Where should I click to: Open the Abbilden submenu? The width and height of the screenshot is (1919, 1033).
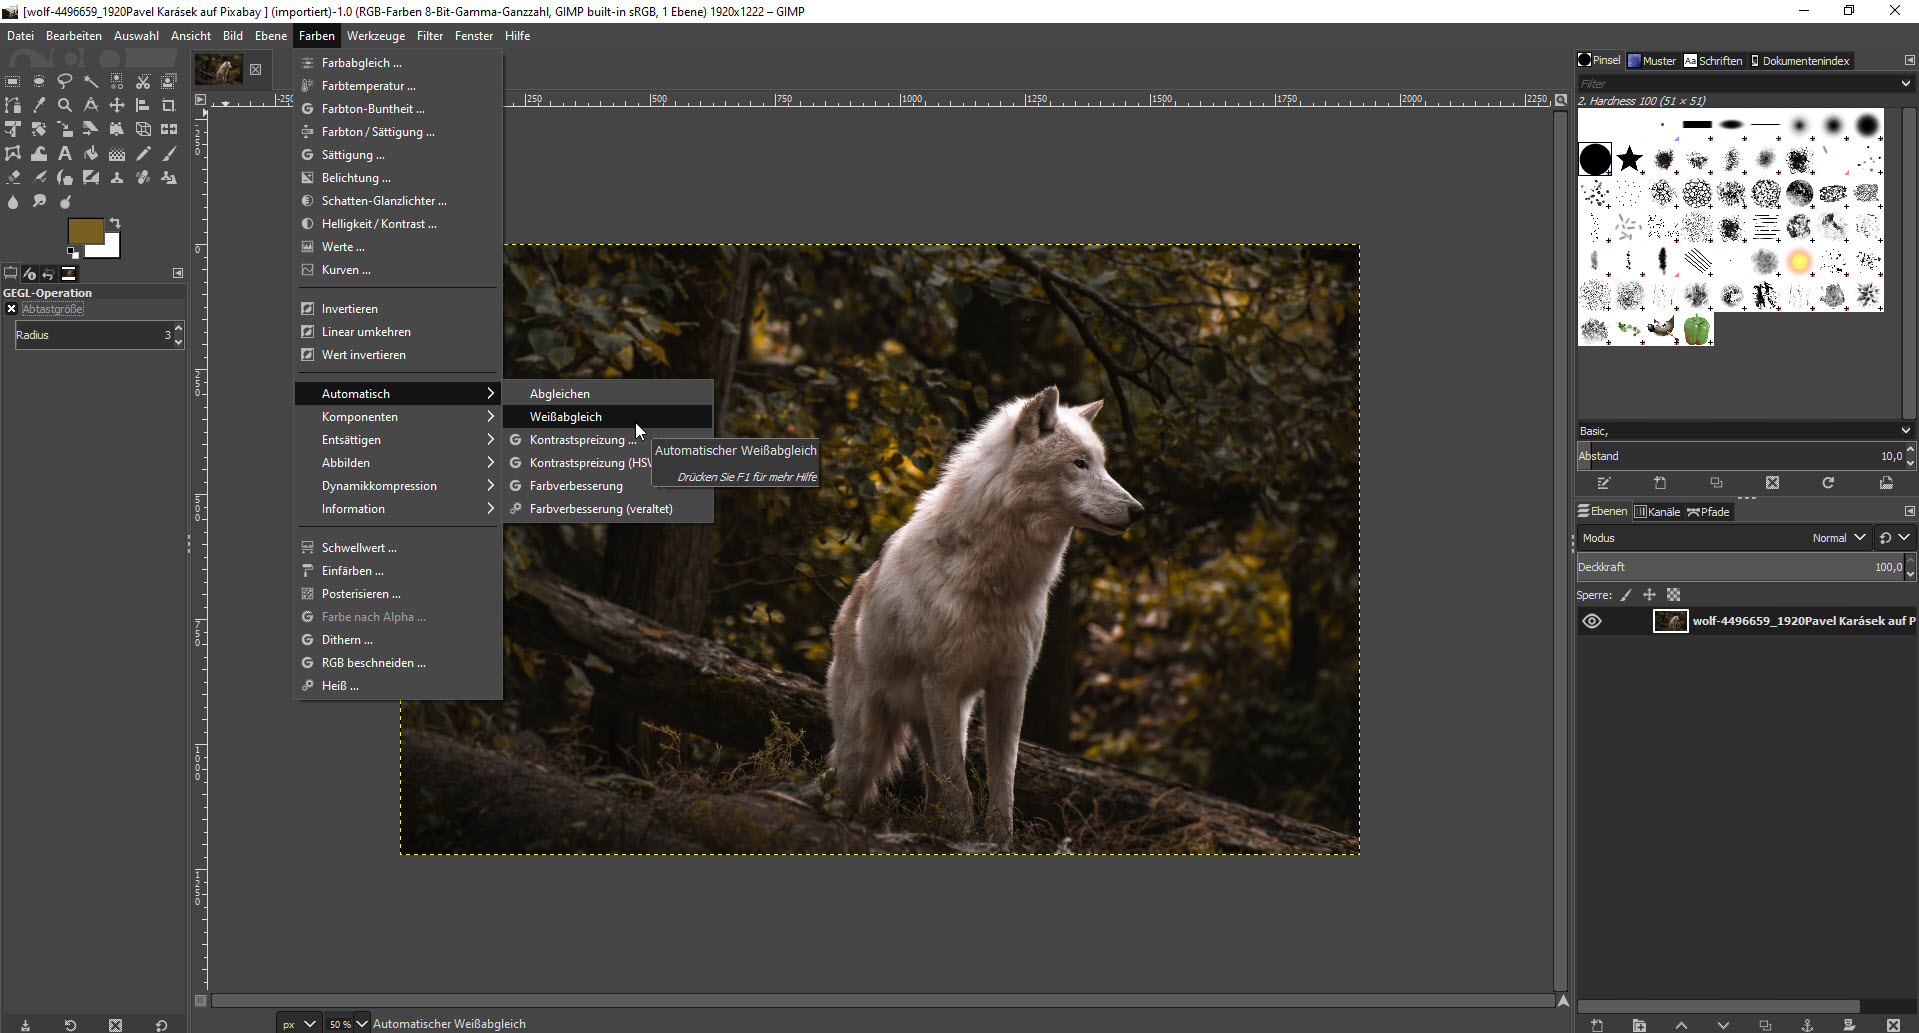click(x=398, y=463)
